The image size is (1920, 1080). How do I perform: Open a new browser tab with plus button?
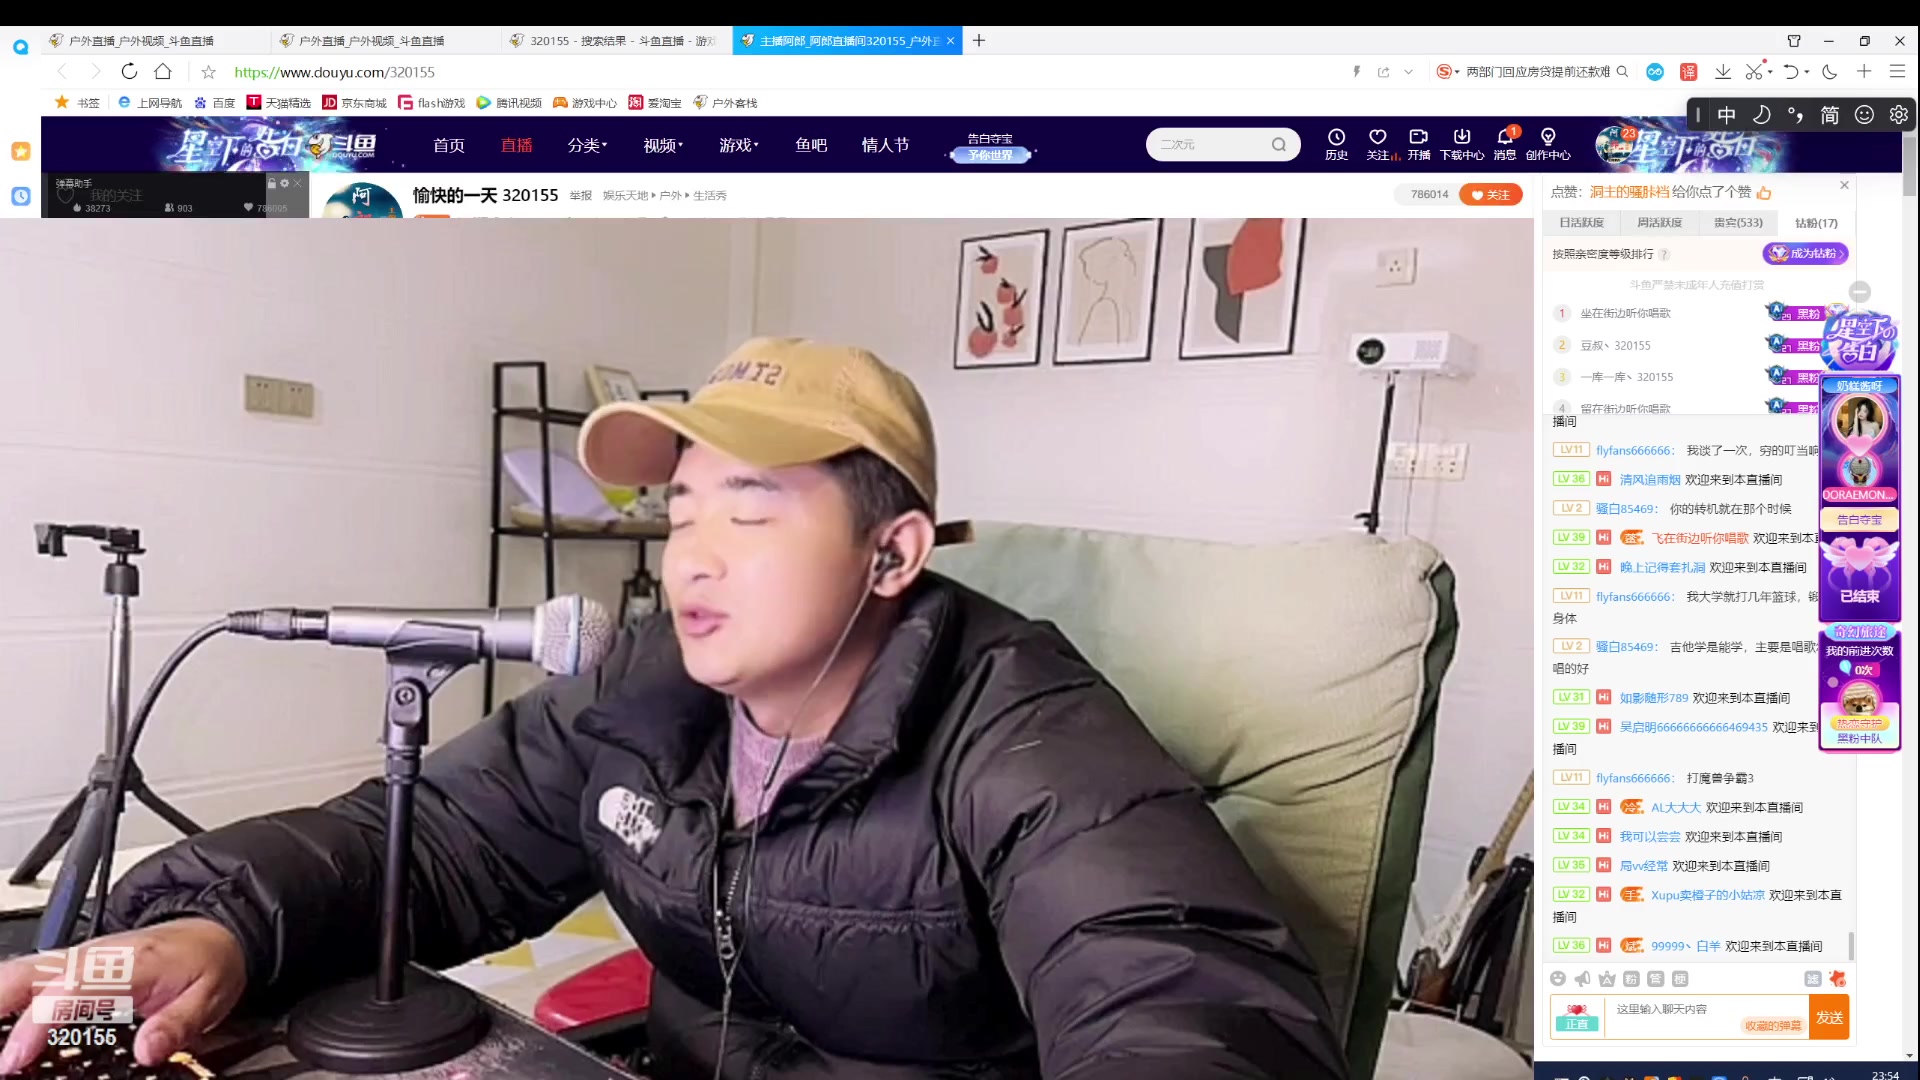pyautogui.click(x=979, y=40)
